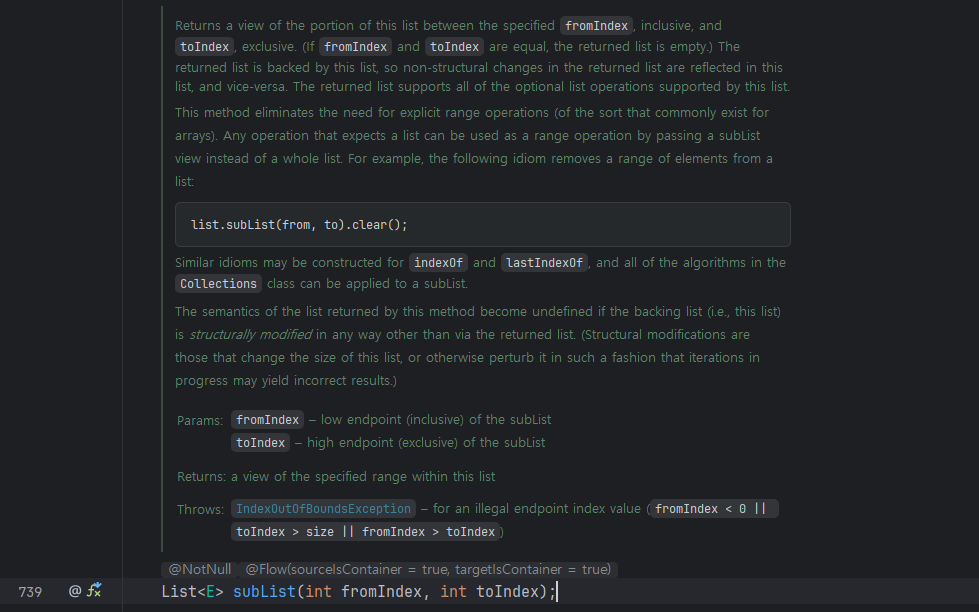Click the @Flow inlay annotation hint
Image resolution: width=979 pixels, height=612 pixels.
428,569
